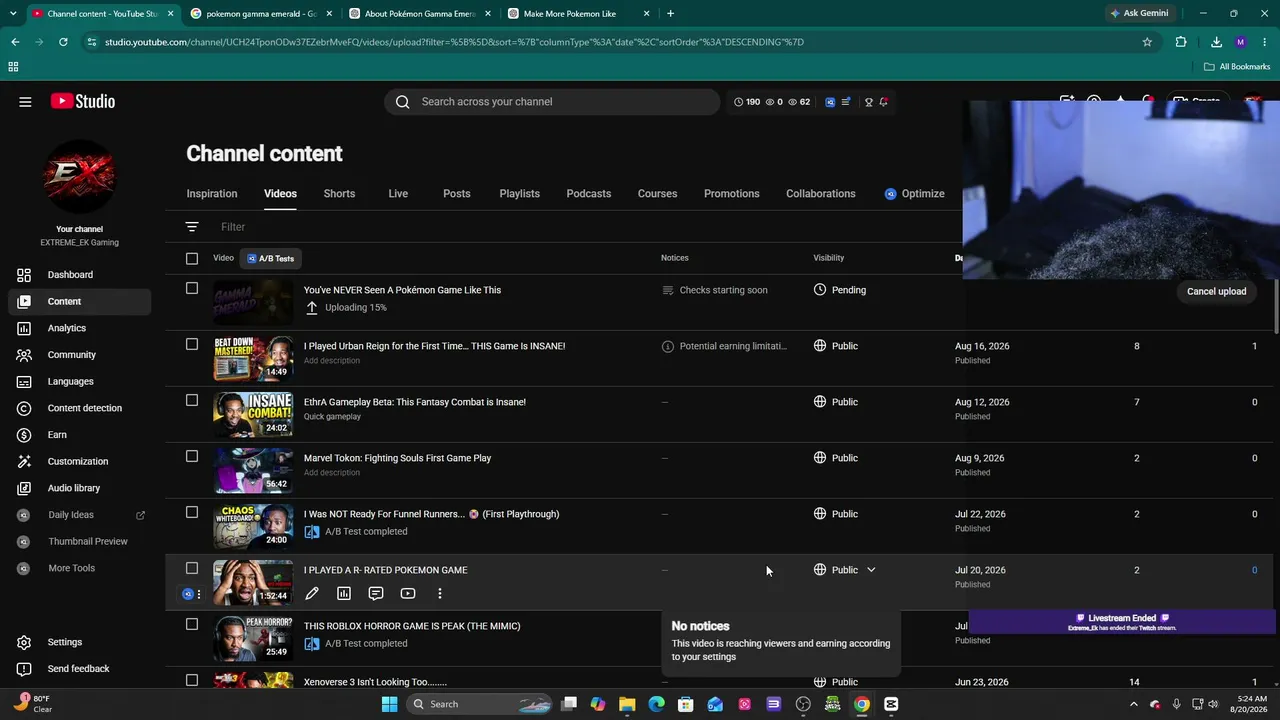Click the channel avatar image

pos(79,177)
